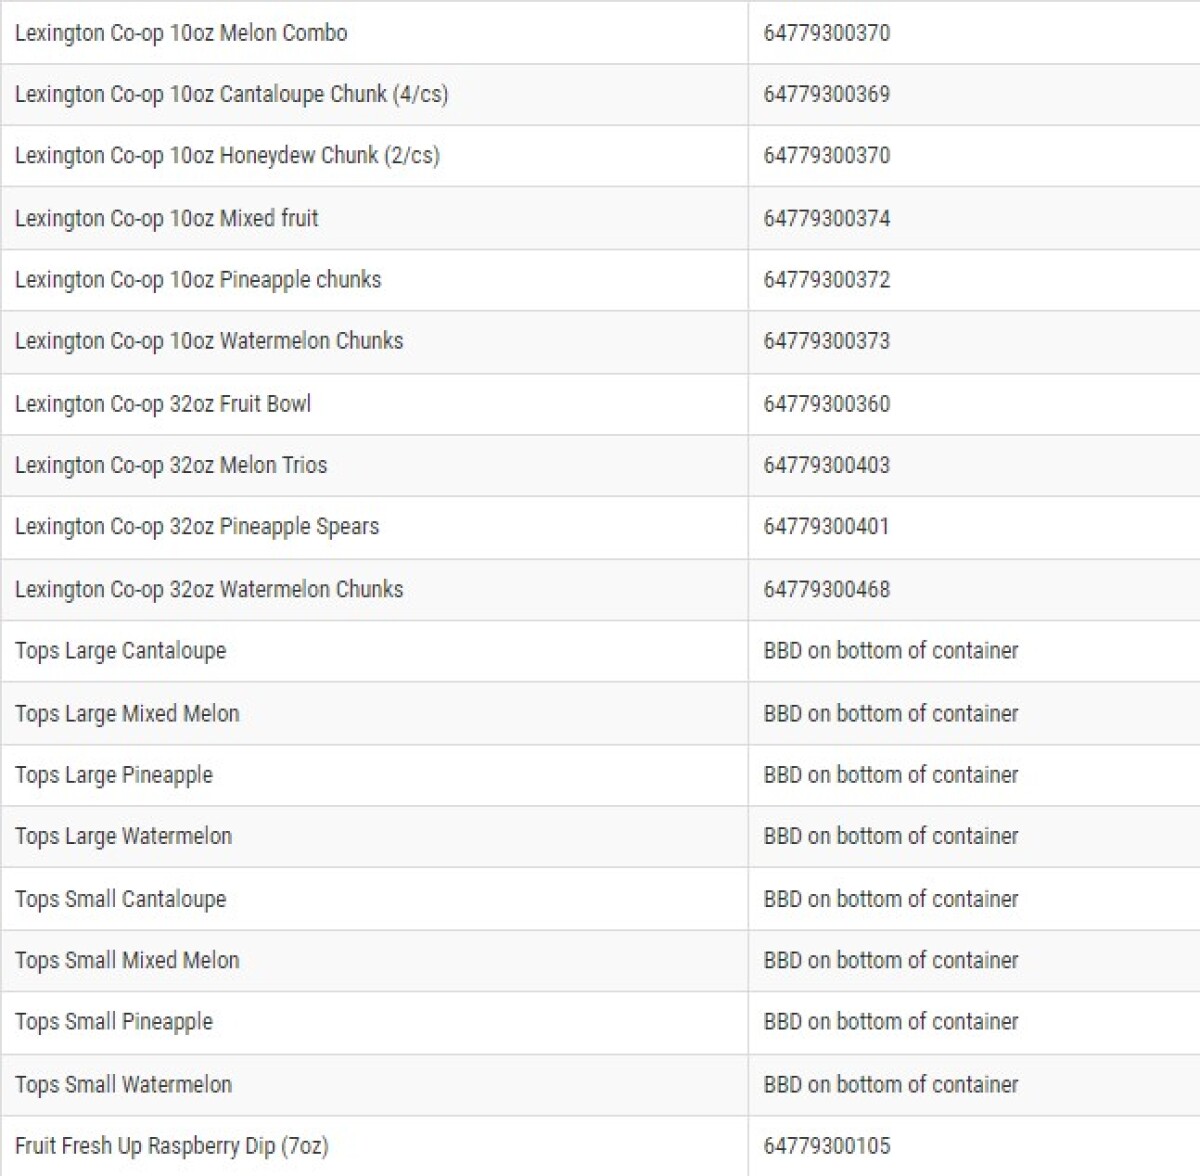Select UPC code 64779300374

click(826, 218)
